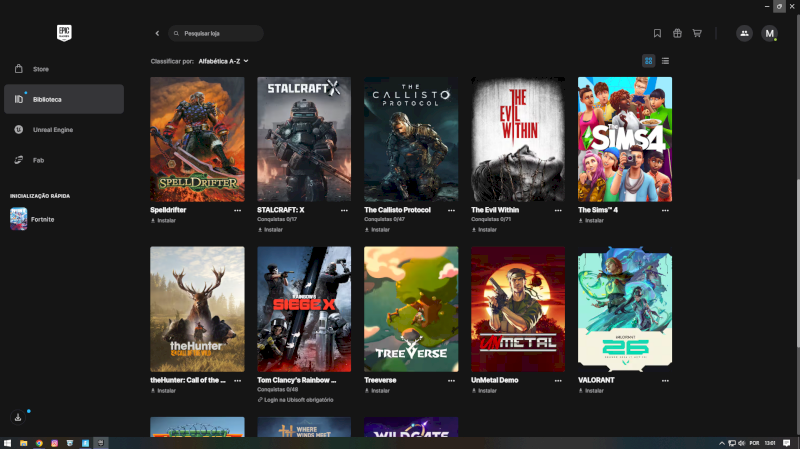Open VALORANT more options menu
The width and height of the screenshot is (800, 449).
tap(665, 381)
